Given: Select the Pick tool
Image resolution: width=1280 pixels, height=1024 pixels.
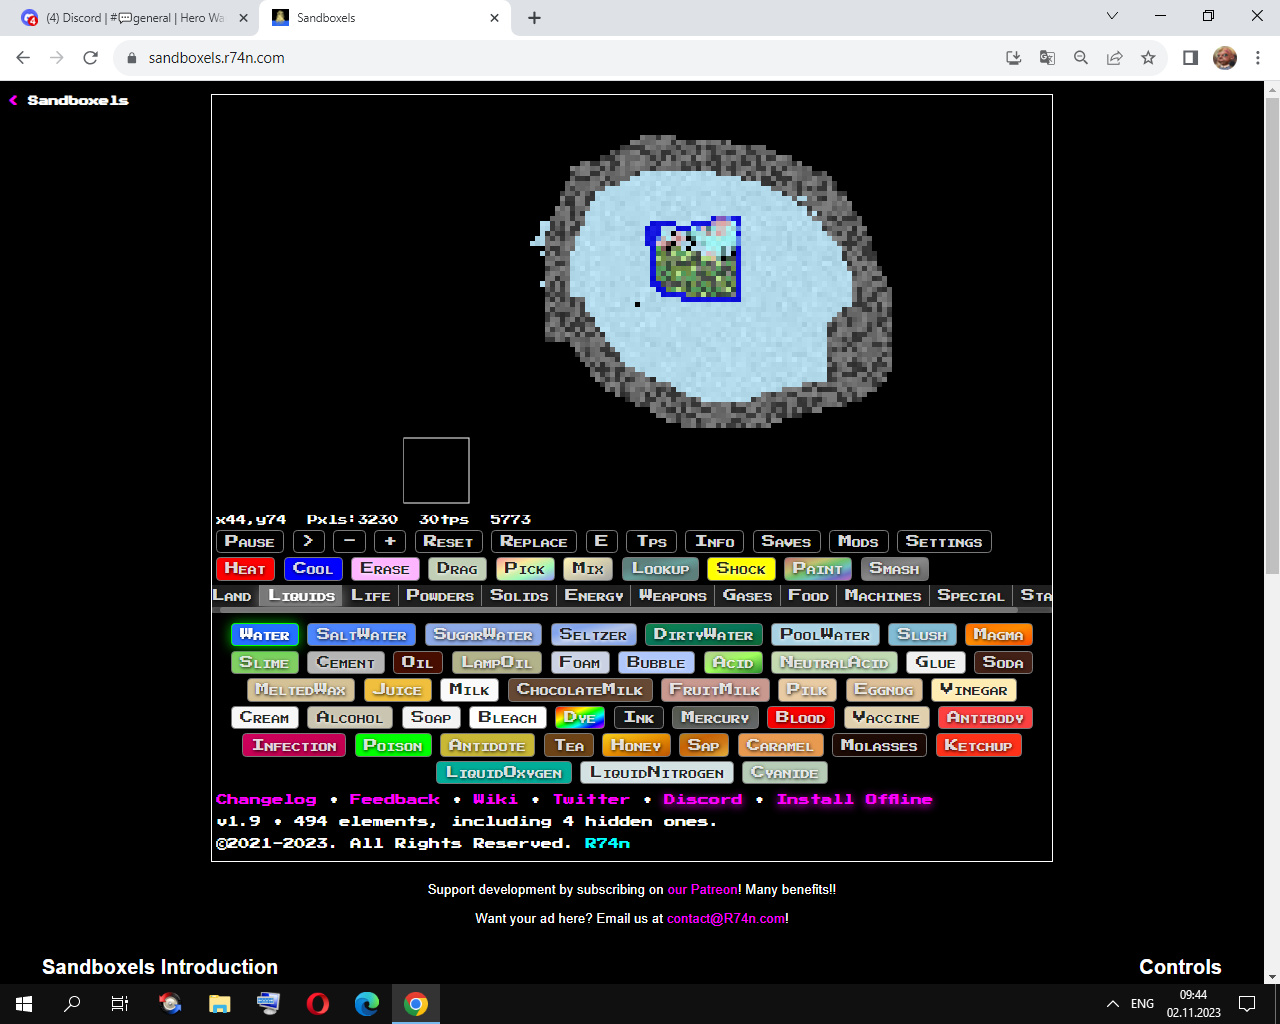Looking at the screenshot, I should (524, 568).
